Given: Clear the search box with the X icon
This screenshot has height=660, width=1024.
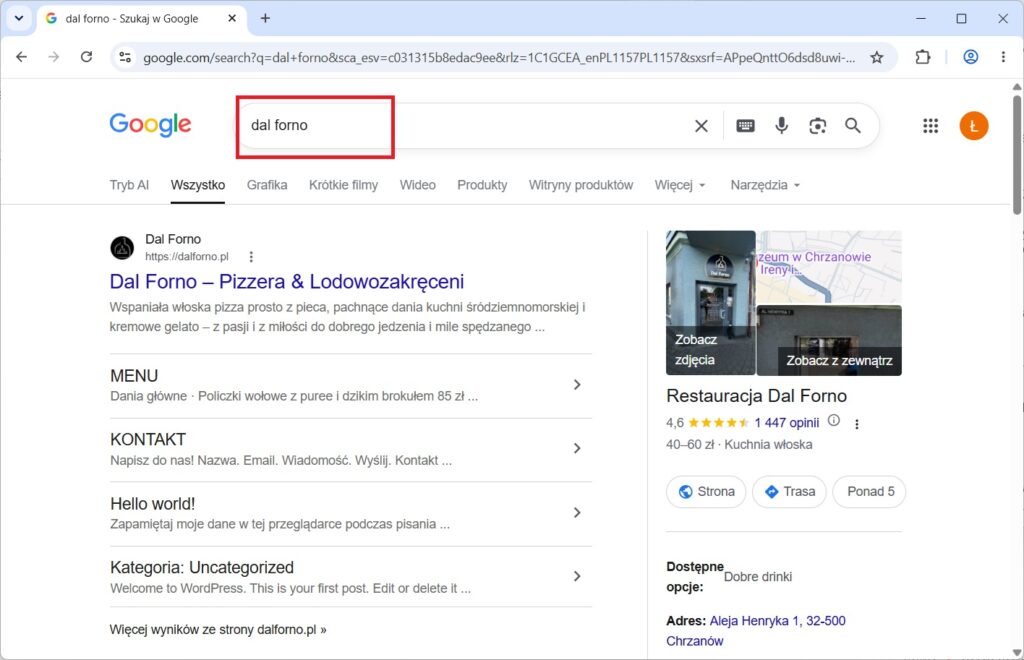Looking at the screenshot, I should click(701, 125).
